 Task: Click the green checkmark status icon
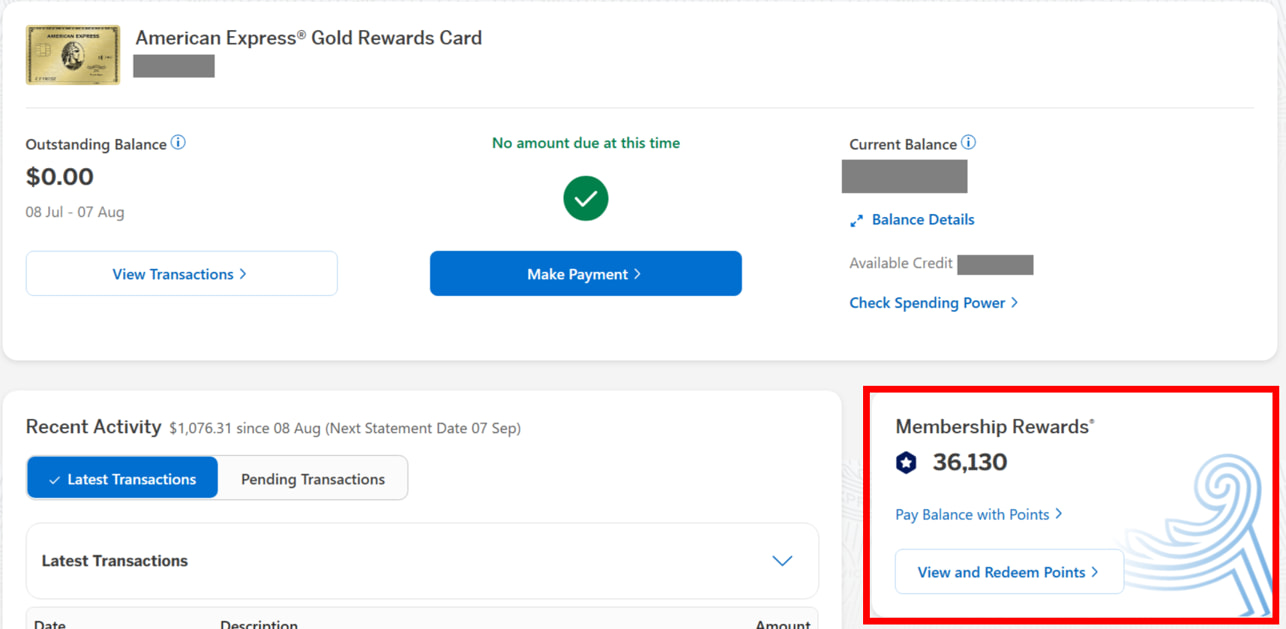click(x=586, y=198)
